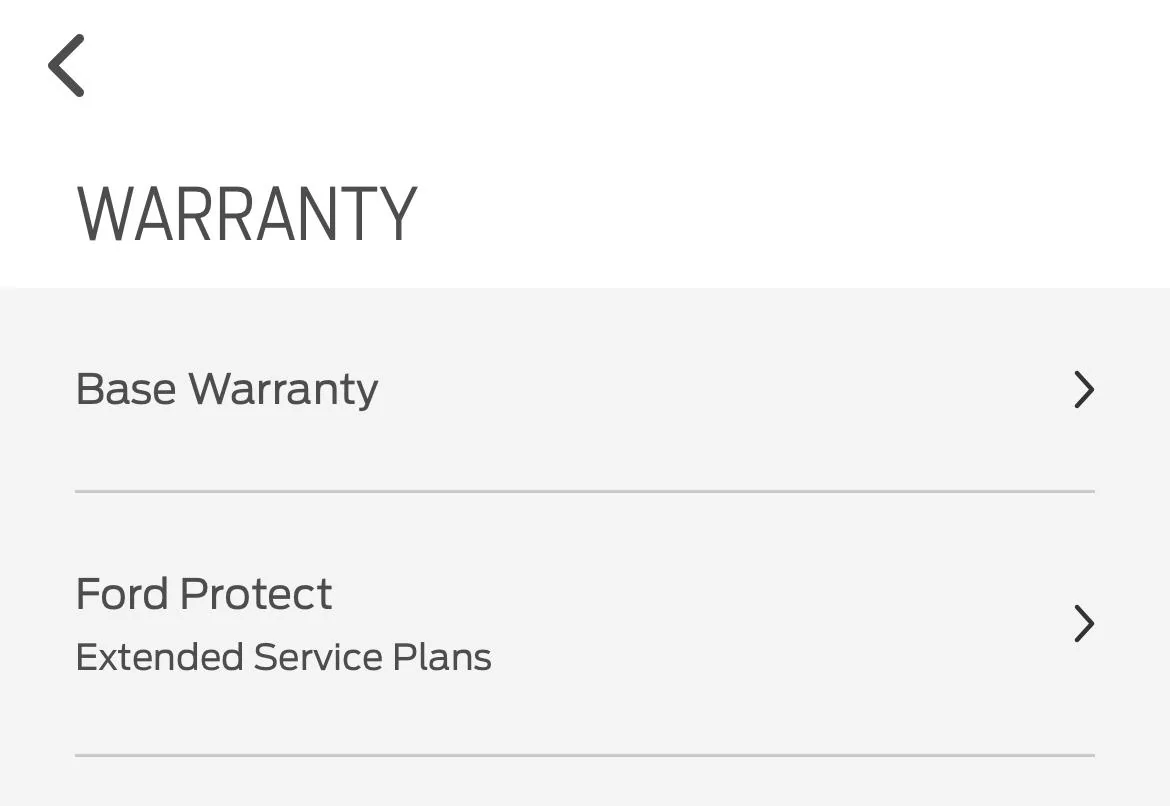This screenshot has height=806, width=1170.
Task: Select the Base Warranty list item
Action: [585, 389]
